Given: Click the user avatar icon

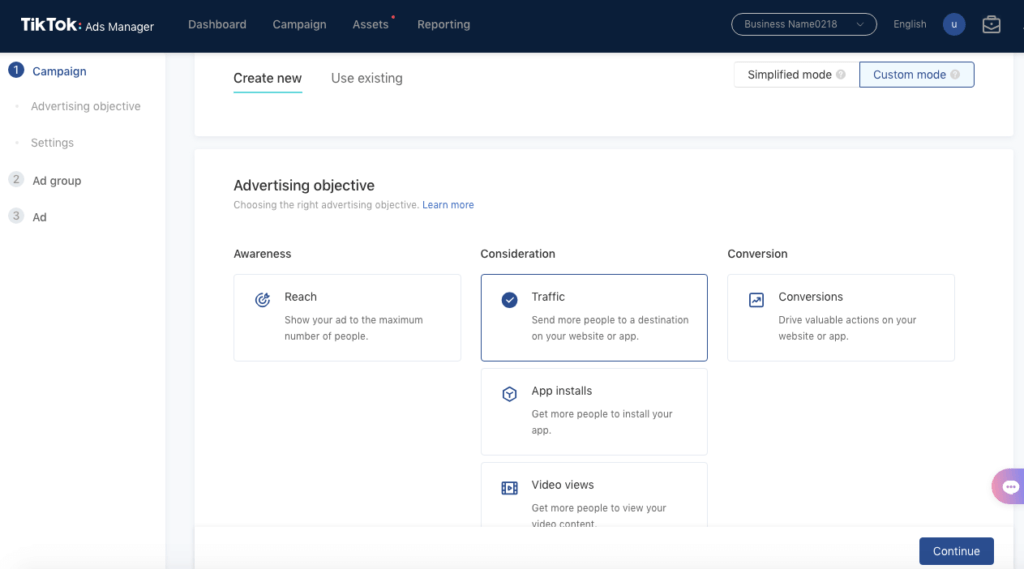Looking at the screenshot, I should (x=954, y=25).
